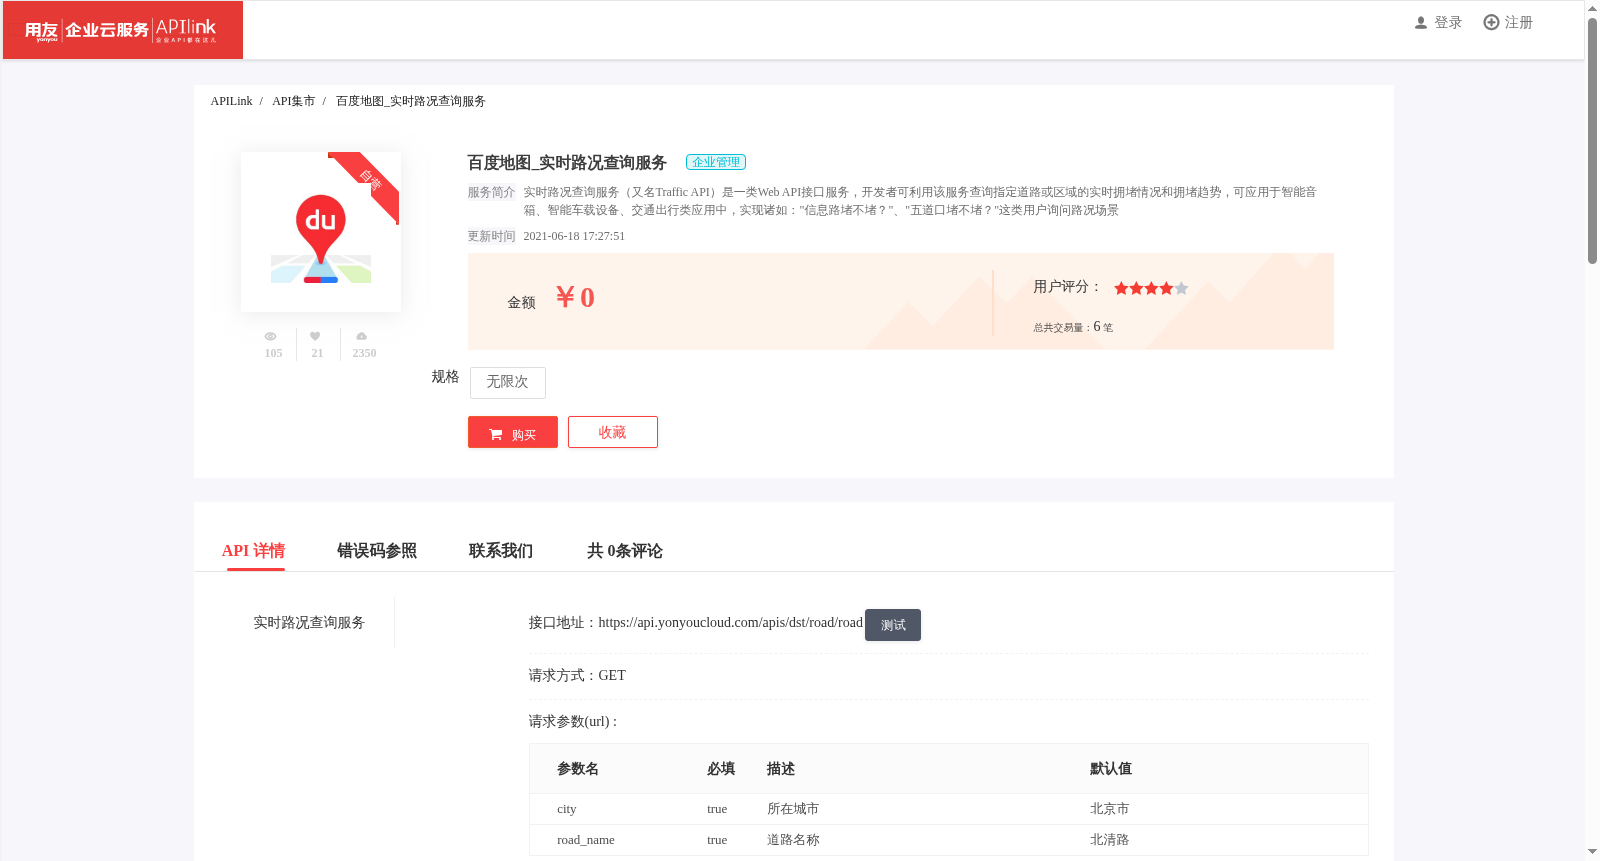This screenshot has width=1600, height=861.
Task: Click the 'road_name' parameter cell
Action: coord(586,840)
